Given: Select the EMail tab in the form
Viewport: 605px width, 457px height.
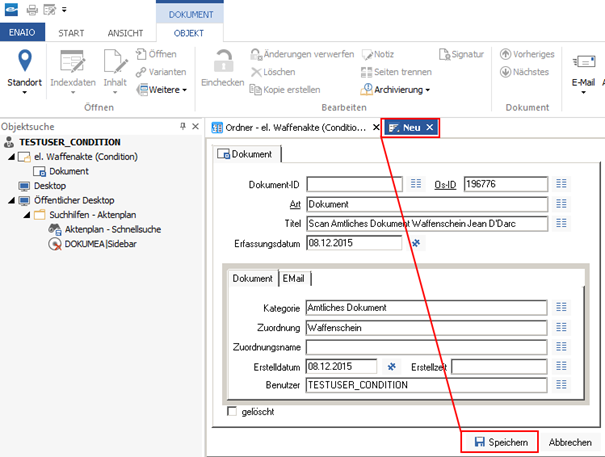Looking at the screenshot, I should (x=293, y=278).
